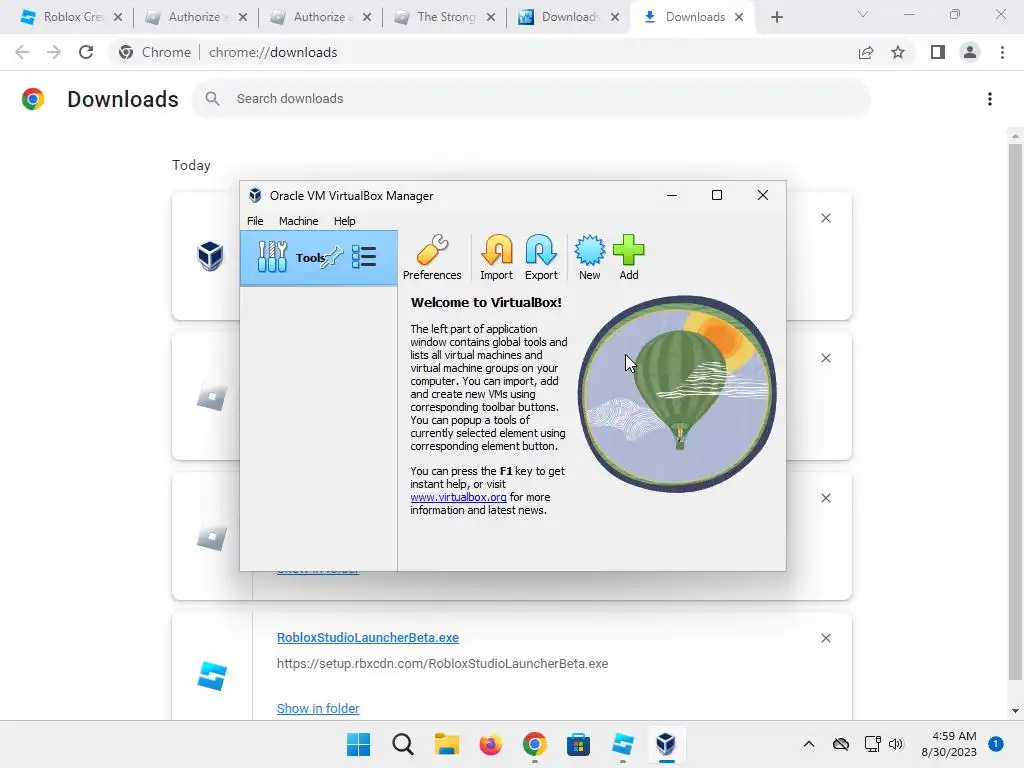
Task: Remove RobloxStudioLauncherBeta.exe from downloads list
Action: (x=825, y=638)
